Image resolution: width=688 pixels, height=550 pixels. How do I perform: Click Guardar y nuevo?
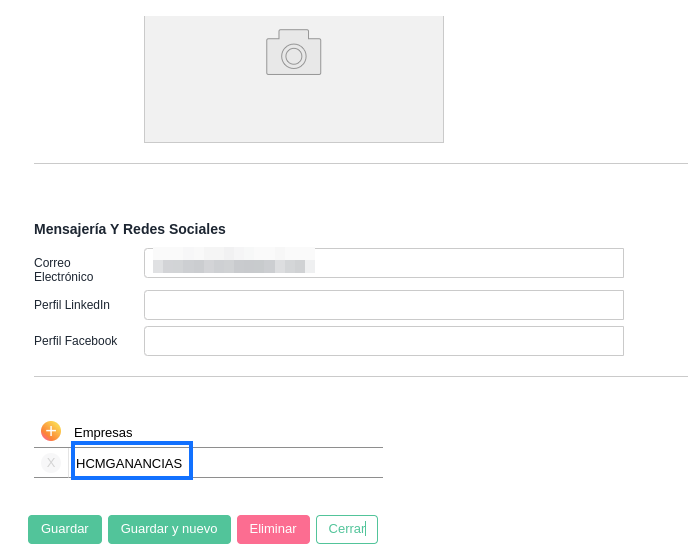pos(169,529)
